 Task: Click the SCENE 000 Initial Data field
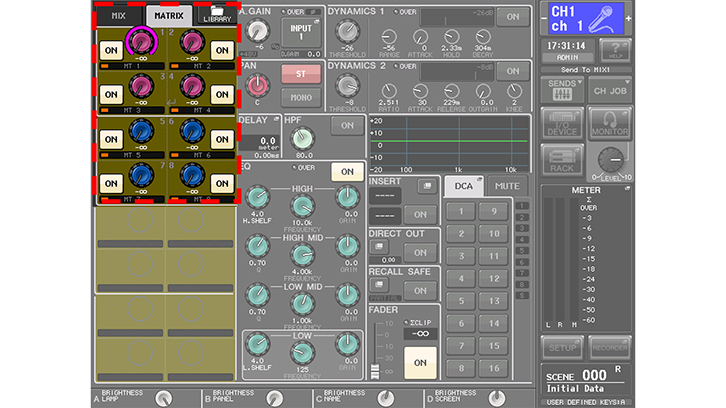point(585,380)
